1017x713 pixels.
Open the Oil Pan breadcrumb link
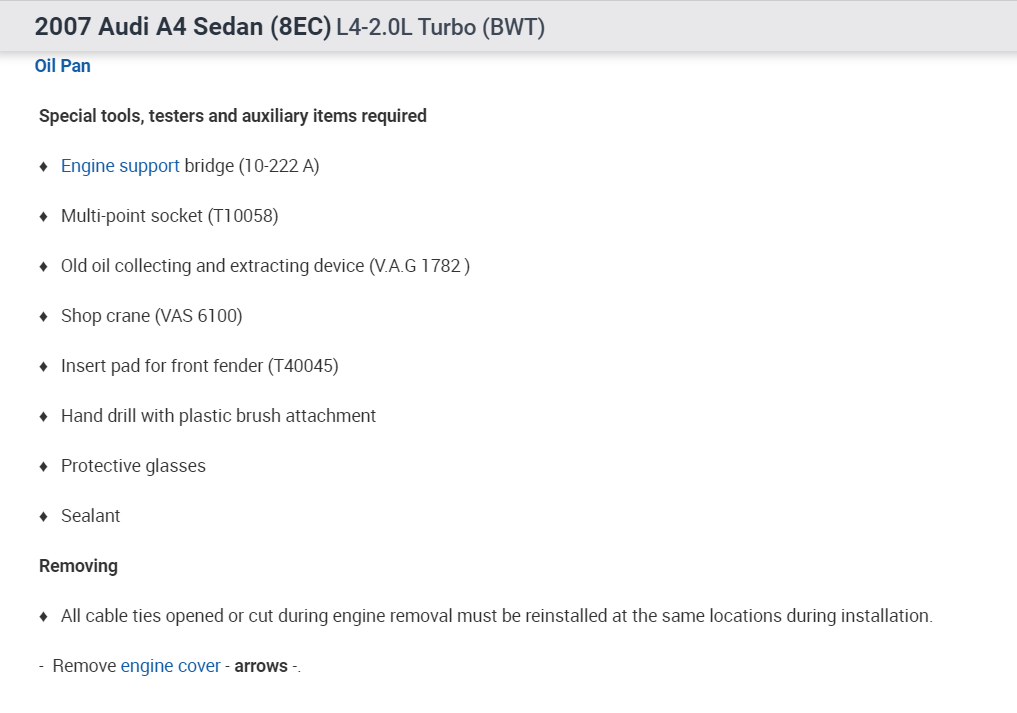[62, 66]
